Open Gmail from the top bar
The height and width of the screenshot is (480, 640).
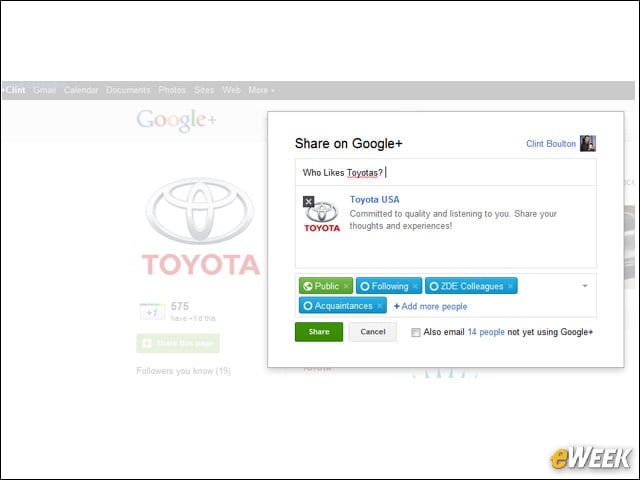coord(44,90)
